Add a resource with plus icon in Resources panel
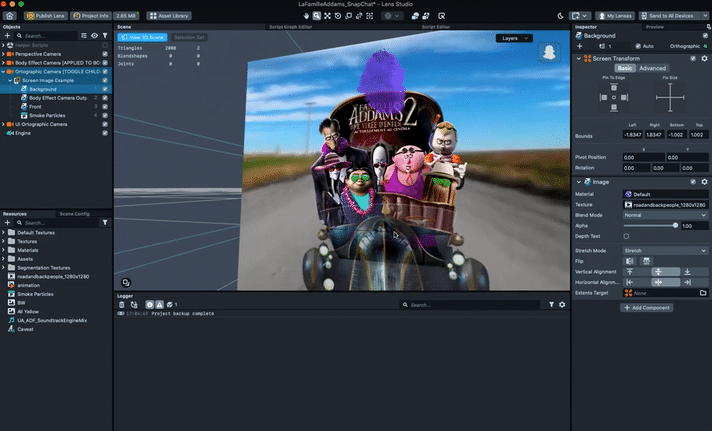Screen dimensions: 712x431 pyautogui.click(x=7, y=223)
